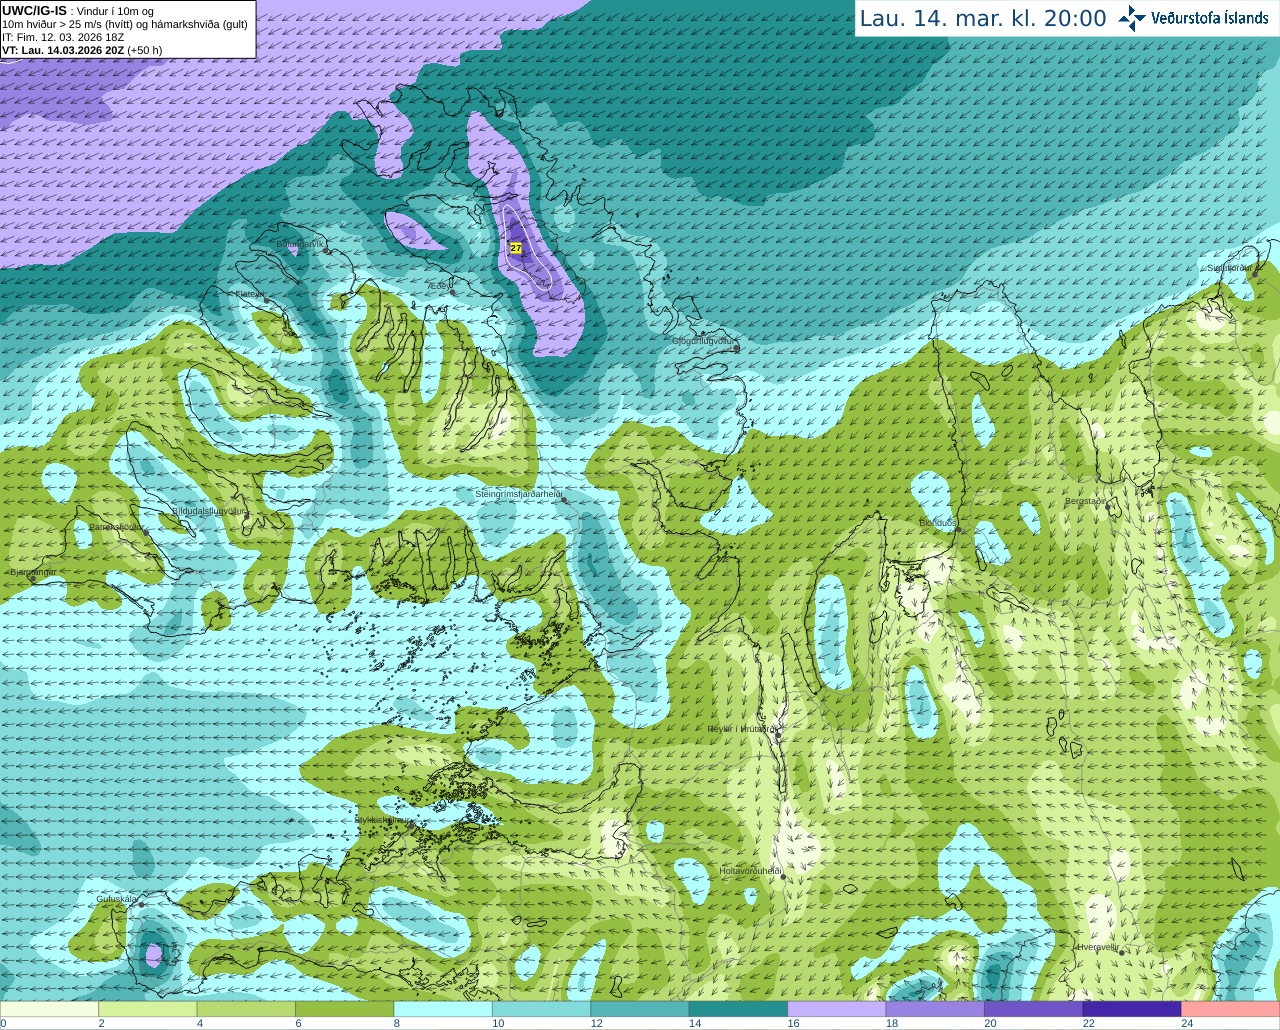Click the legend tick label 24

coord(1187,1023)
